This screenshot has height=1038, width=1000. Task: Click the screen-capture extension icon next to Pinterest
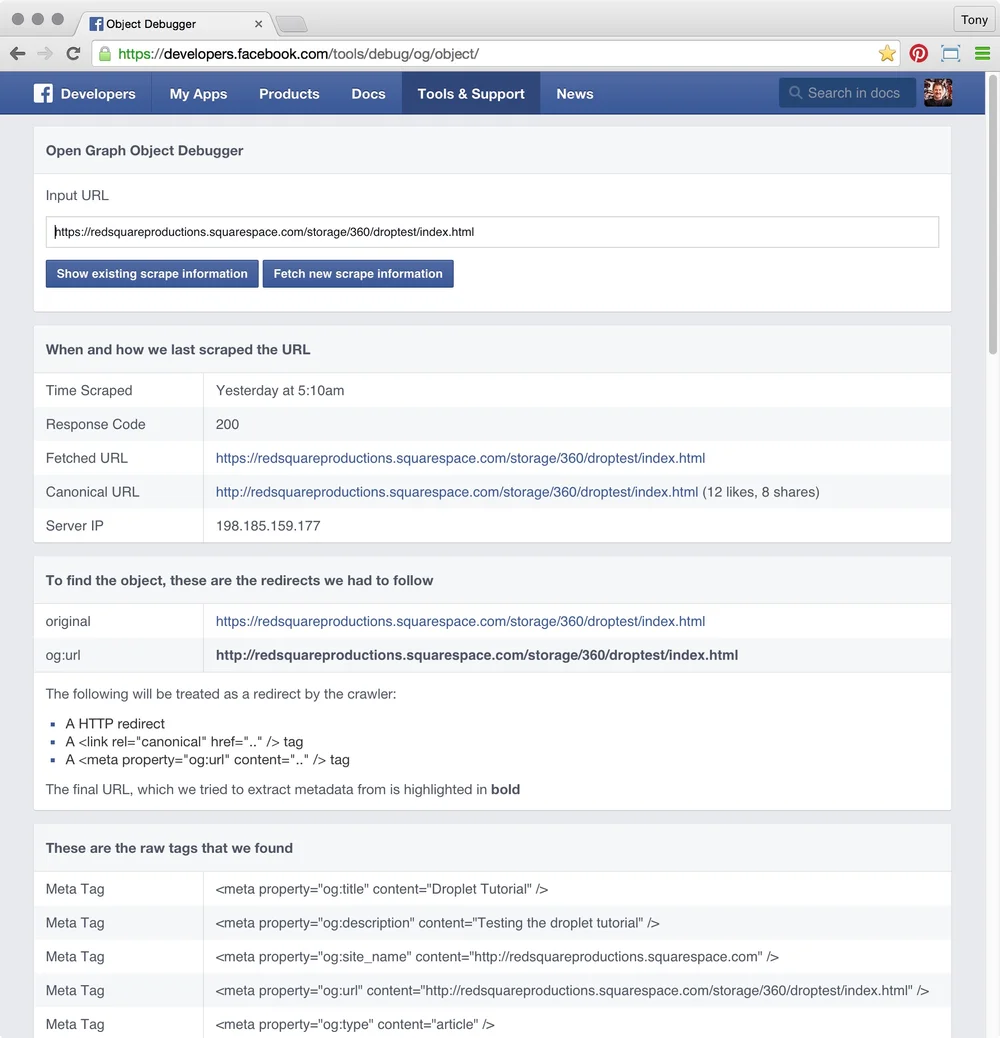(950, 54)
